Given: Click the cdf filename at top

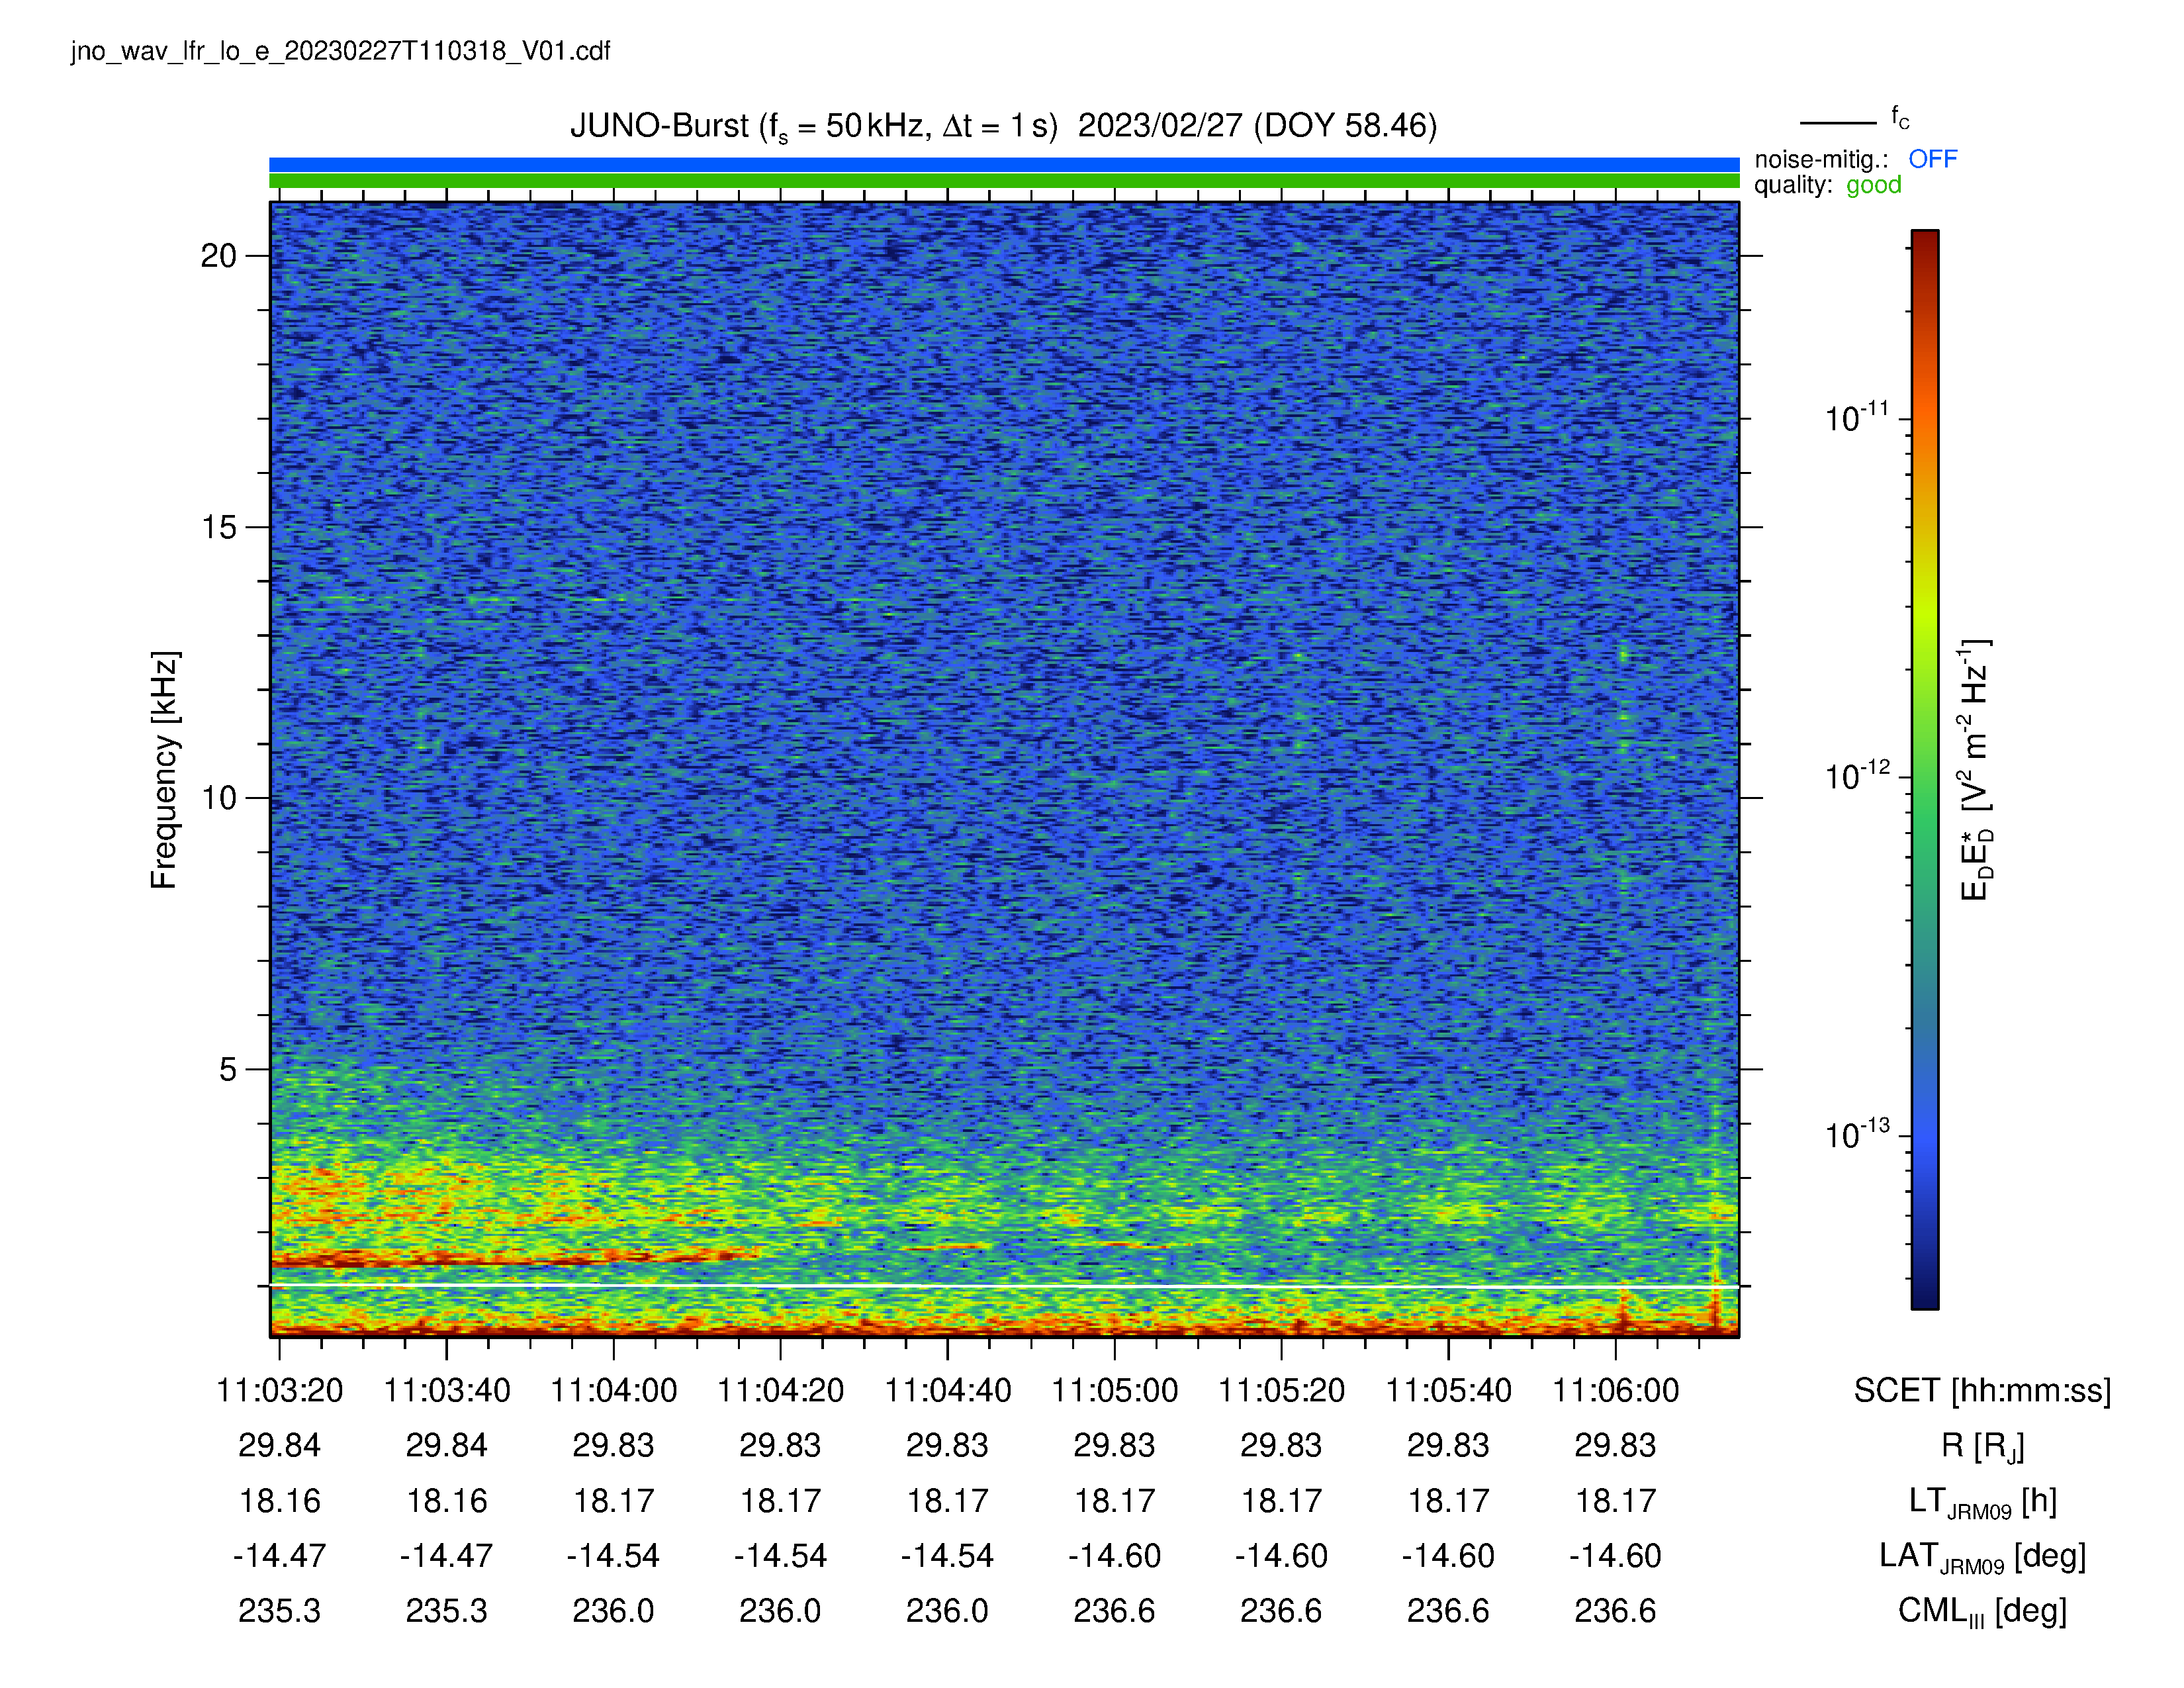Looking at the screenshot, I should click(340, 52).
